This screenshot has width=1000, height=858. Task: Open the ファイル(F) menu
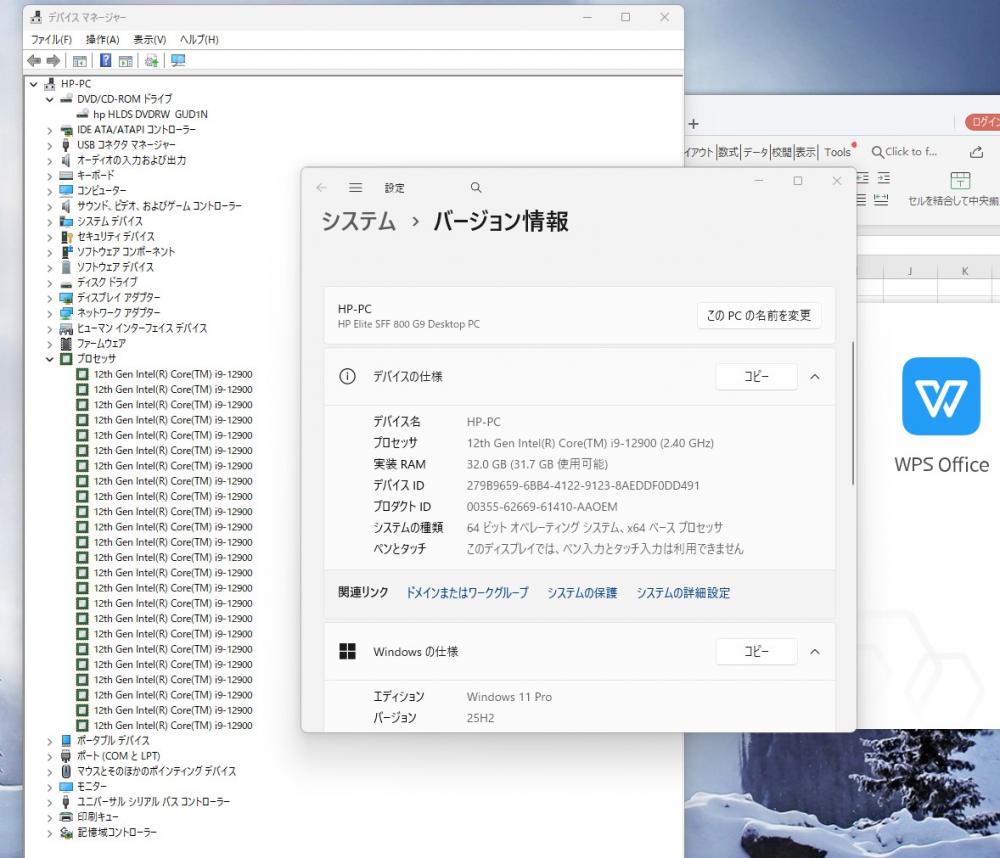51,40
